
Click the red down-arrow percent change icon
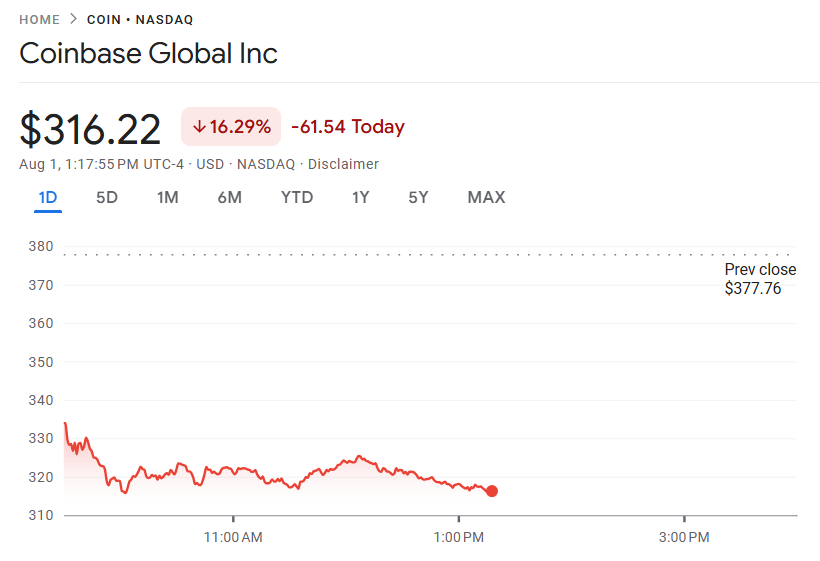pos(199,127)
